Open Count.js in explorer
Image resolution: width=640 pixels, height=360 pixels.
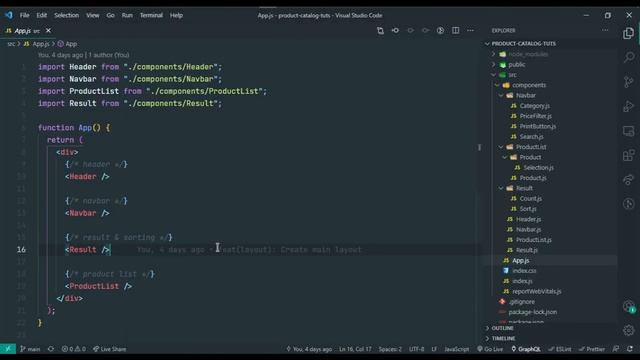pyautogui.click(x=531, y=198)
